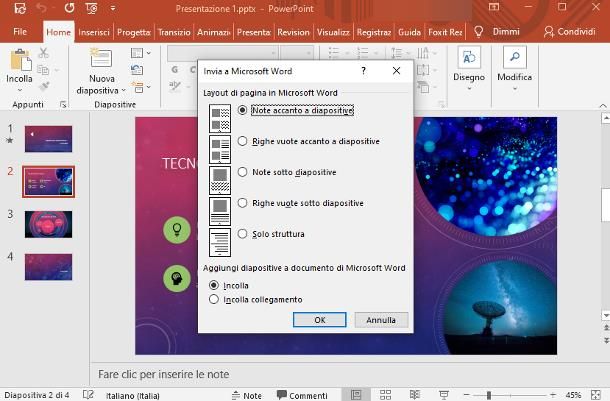
Task: Click the zoom slider handle
Action: click(x=489, y=395)
